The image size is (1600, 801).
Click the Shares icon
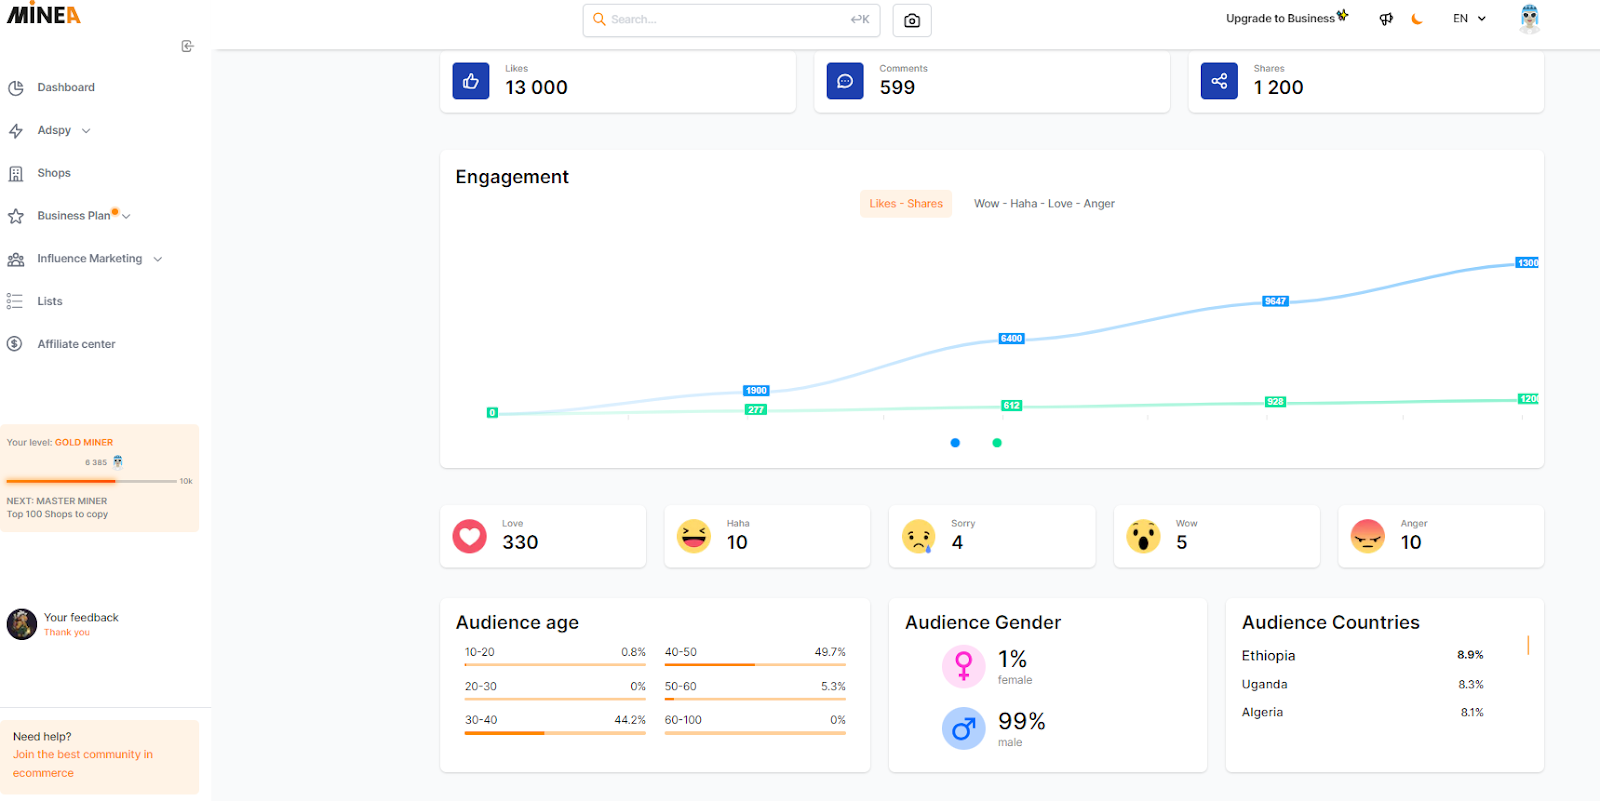tap(1219, 81)
